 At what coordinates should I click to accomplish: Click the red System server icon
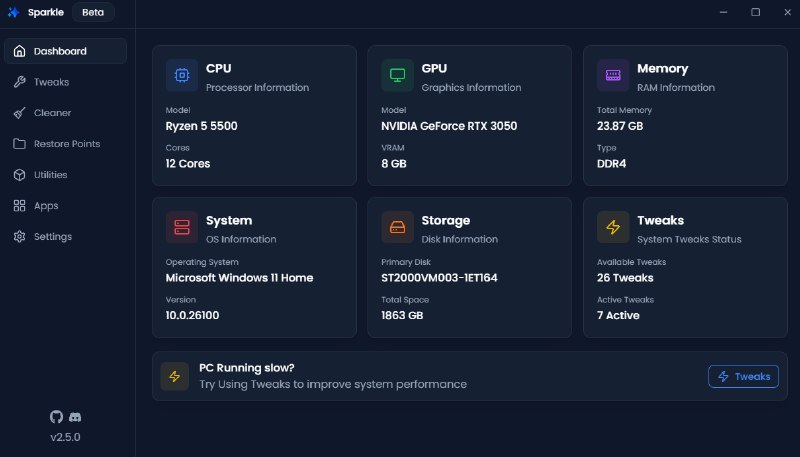tap(181, 227)
